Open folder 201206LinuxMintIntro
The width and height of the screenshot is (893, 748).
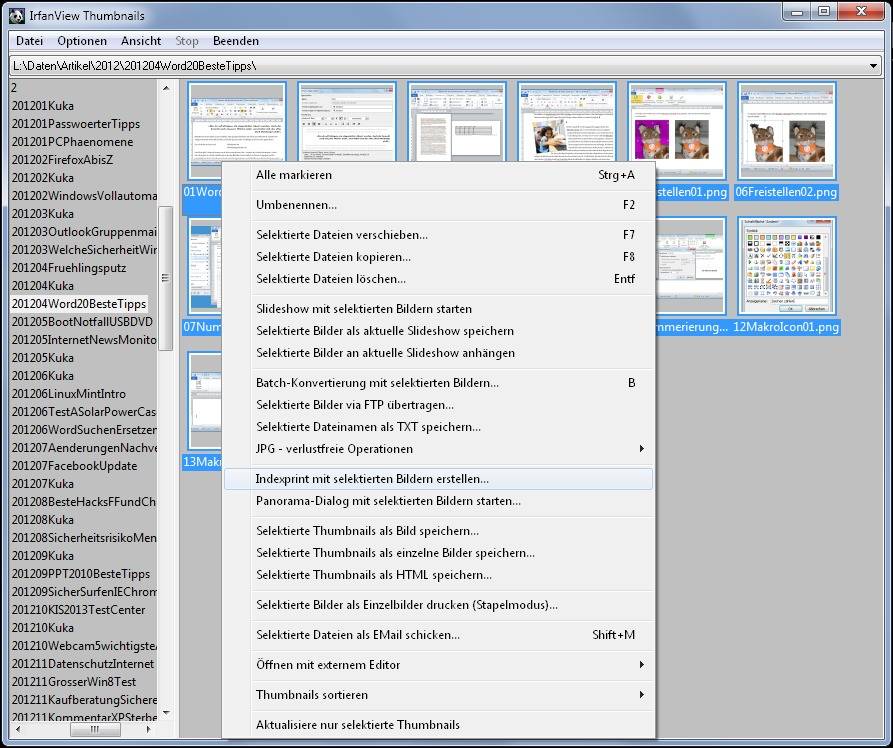click(x=69, y=394)
